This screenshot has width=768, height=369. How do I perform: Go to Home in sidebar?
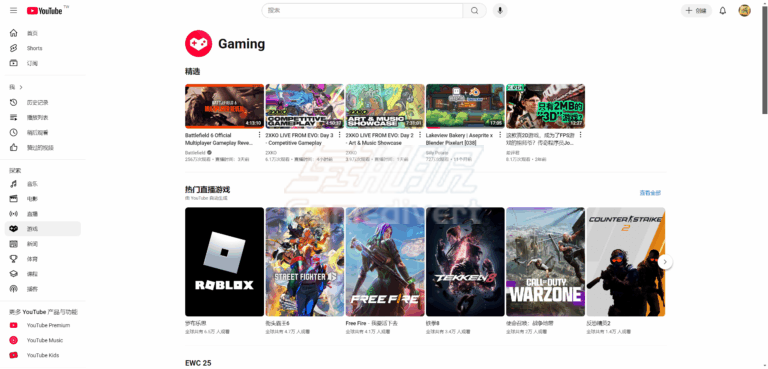point(43,33)
